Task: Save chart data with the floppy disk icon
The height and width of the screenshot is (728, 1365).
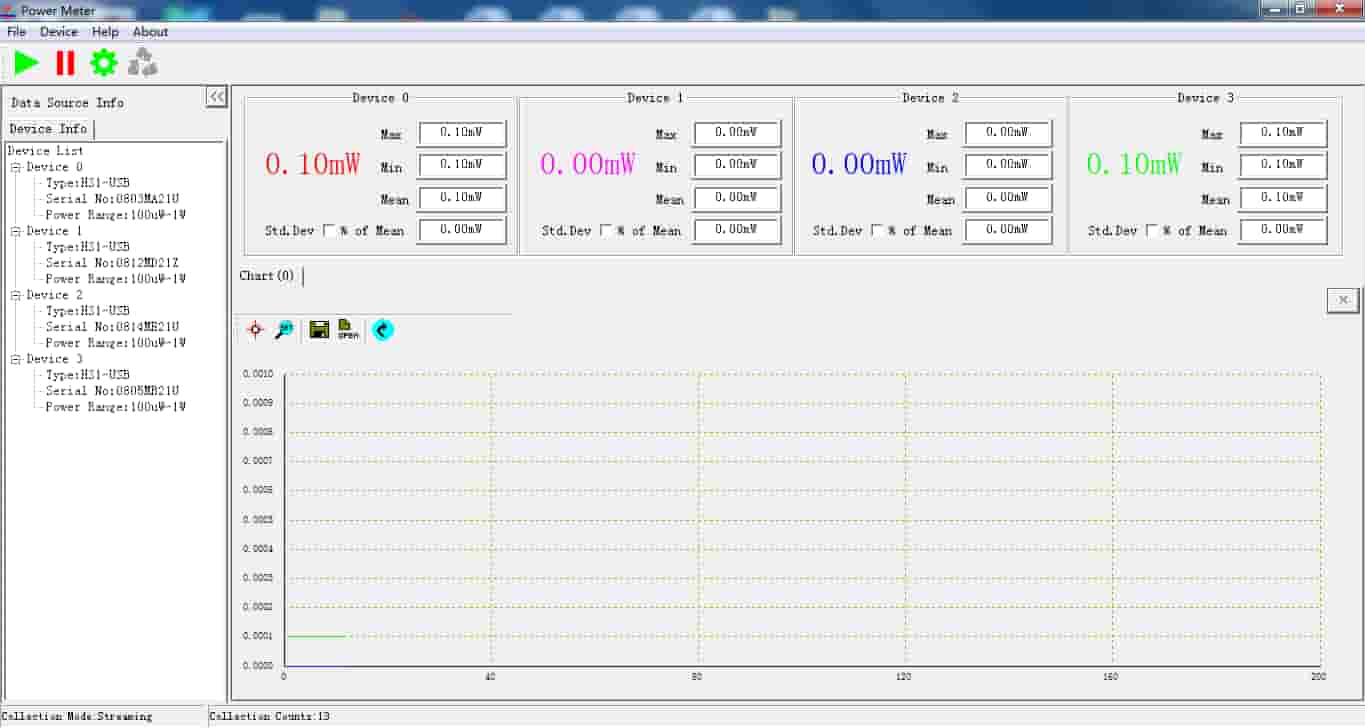Action: 319,329
